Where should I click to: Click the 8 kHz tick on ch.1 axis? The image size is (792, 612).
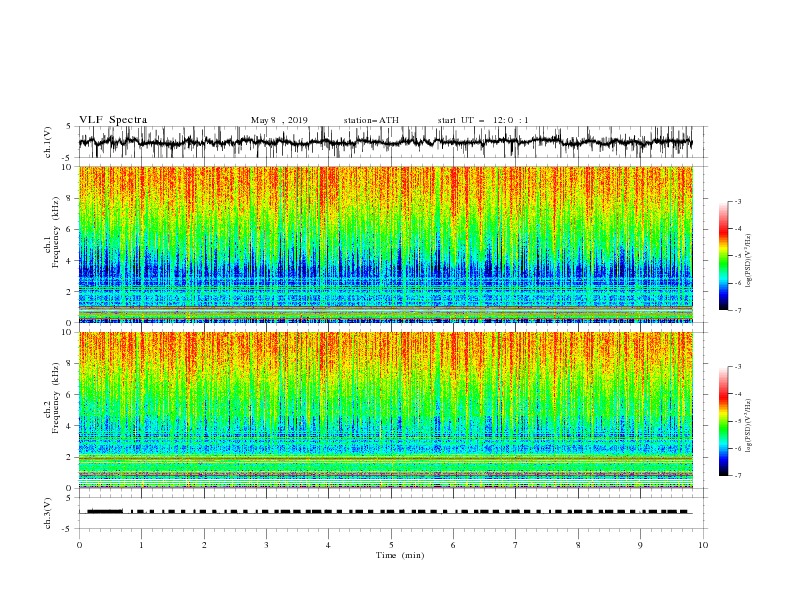pyautogui.click(x=70, y=198)
